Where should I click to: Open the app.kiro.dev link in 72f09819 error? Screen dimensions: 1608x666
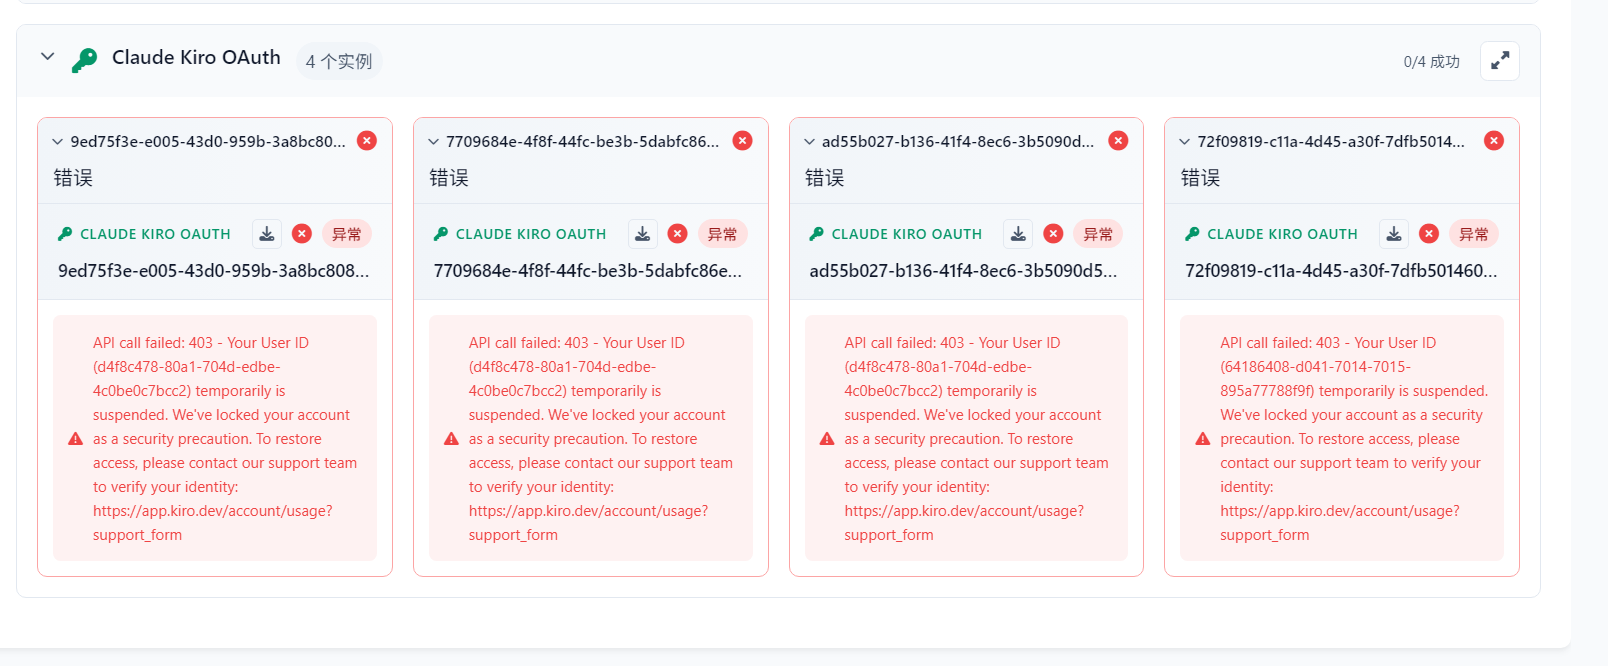[x=1340, y=523]
